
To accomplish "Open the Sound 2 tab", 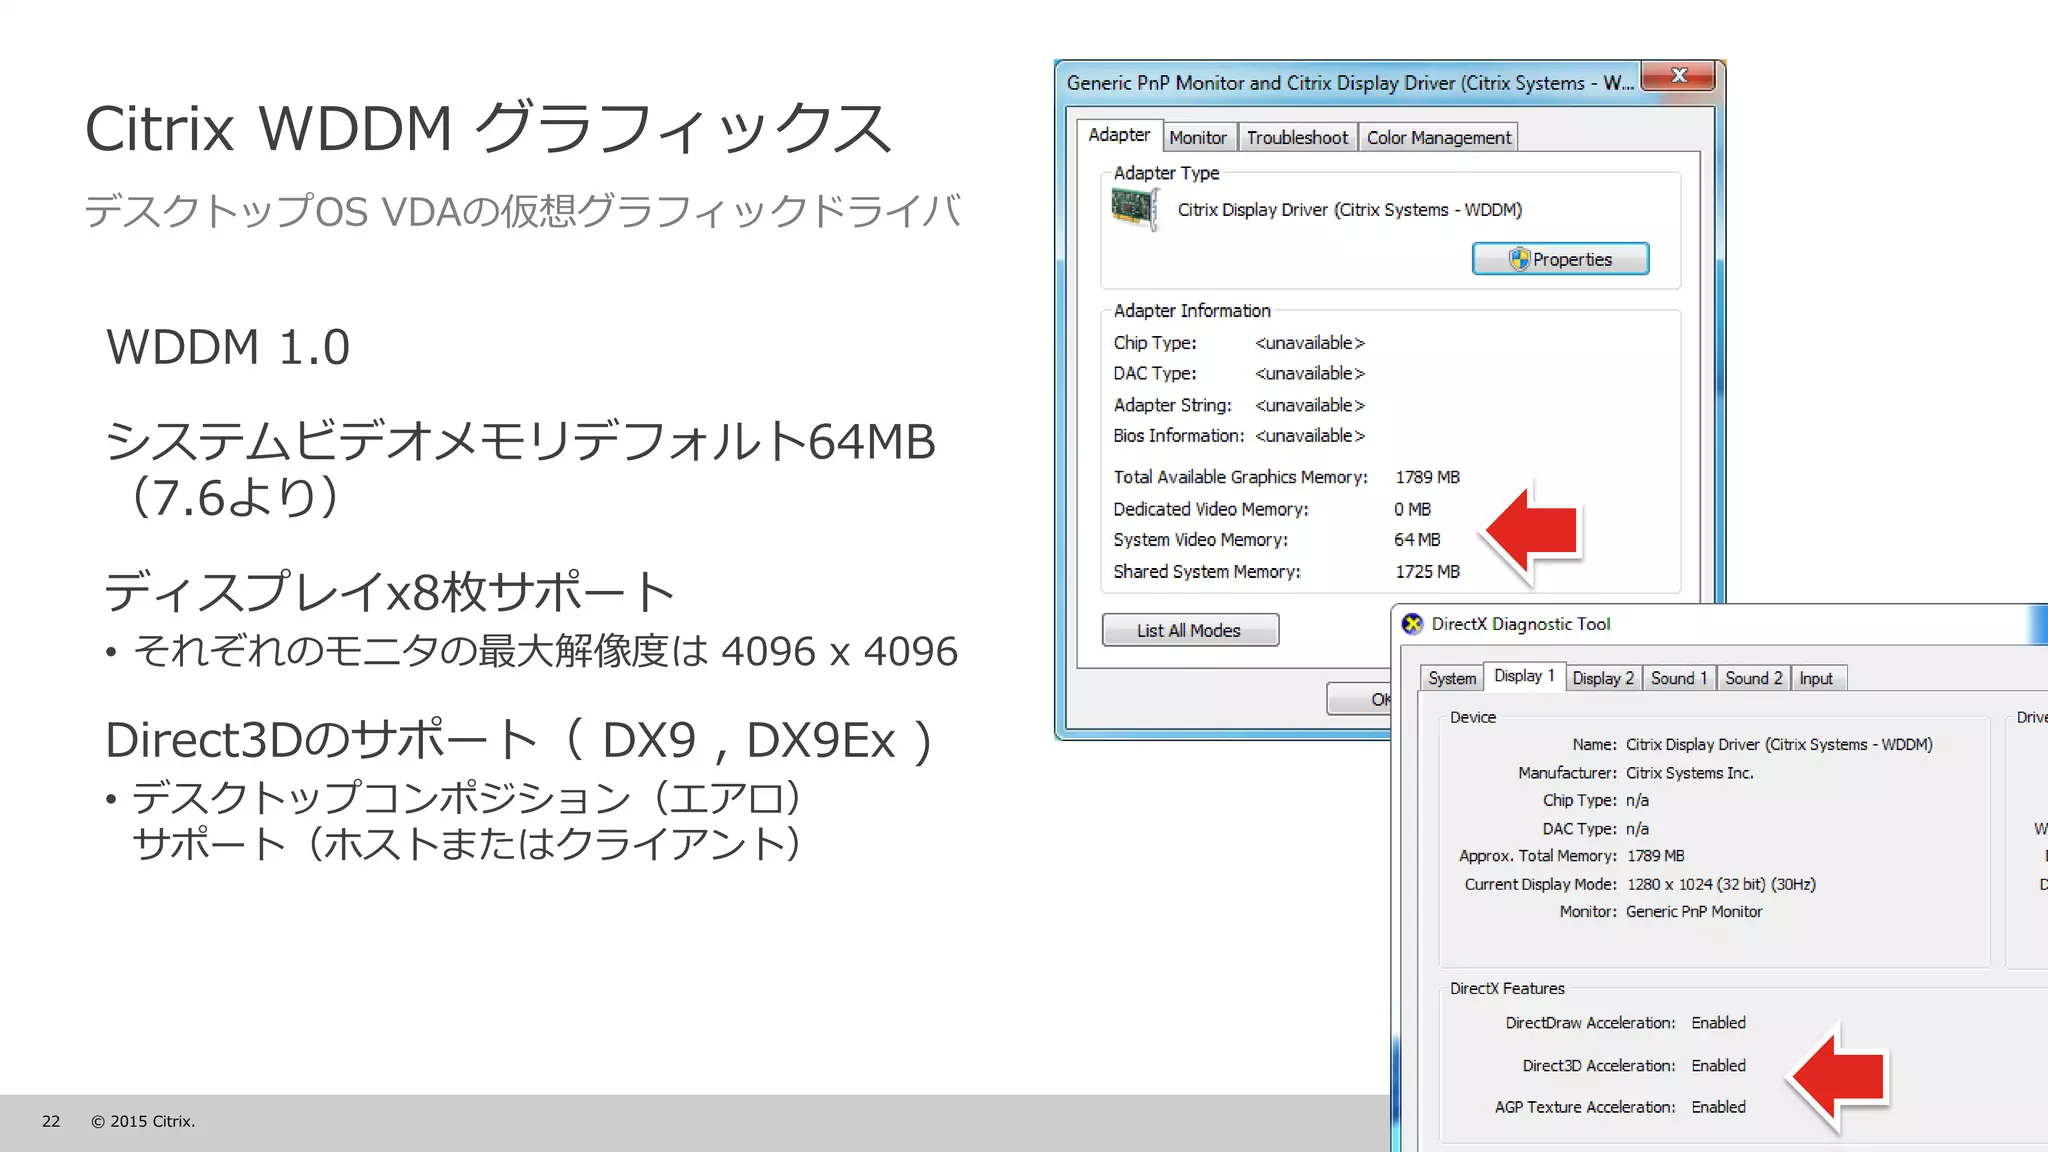I will (1753, 678).
